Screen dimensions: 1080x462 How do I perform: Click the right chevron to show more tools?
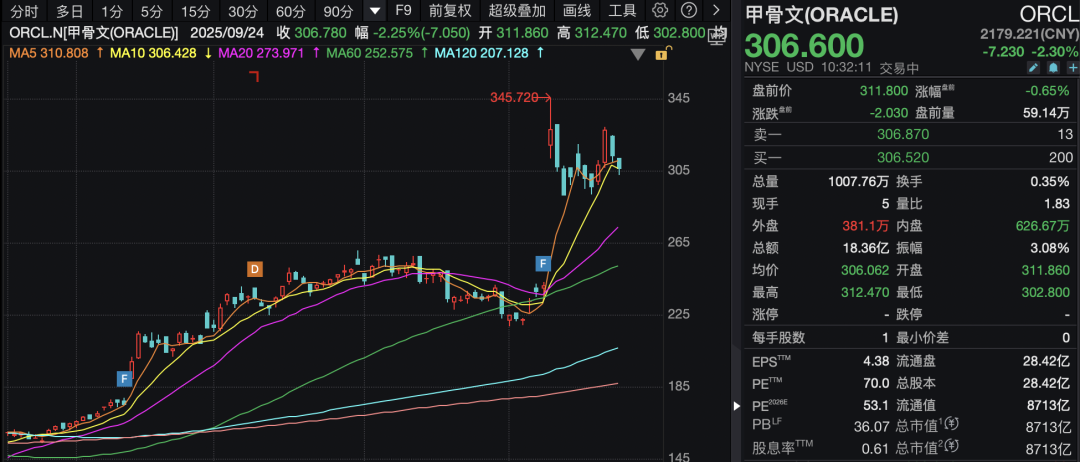tap(716, 10)
